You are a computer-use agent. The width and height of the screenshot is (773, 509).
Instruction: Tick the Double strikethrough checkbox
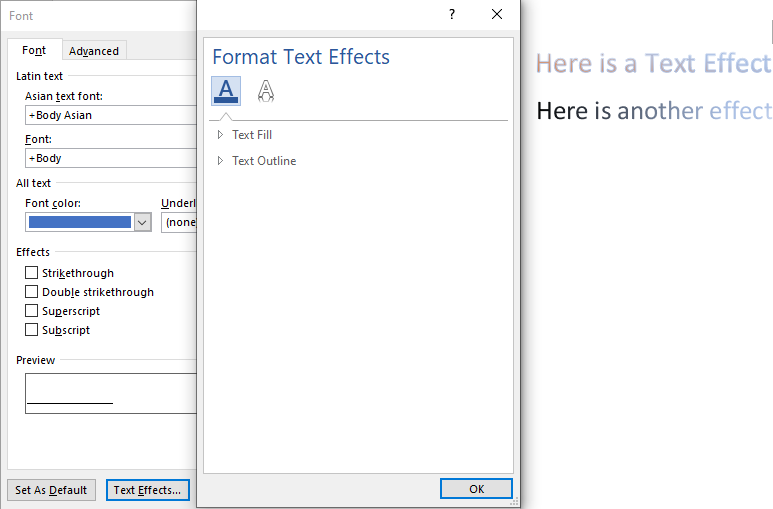click(x=32, y=292)
